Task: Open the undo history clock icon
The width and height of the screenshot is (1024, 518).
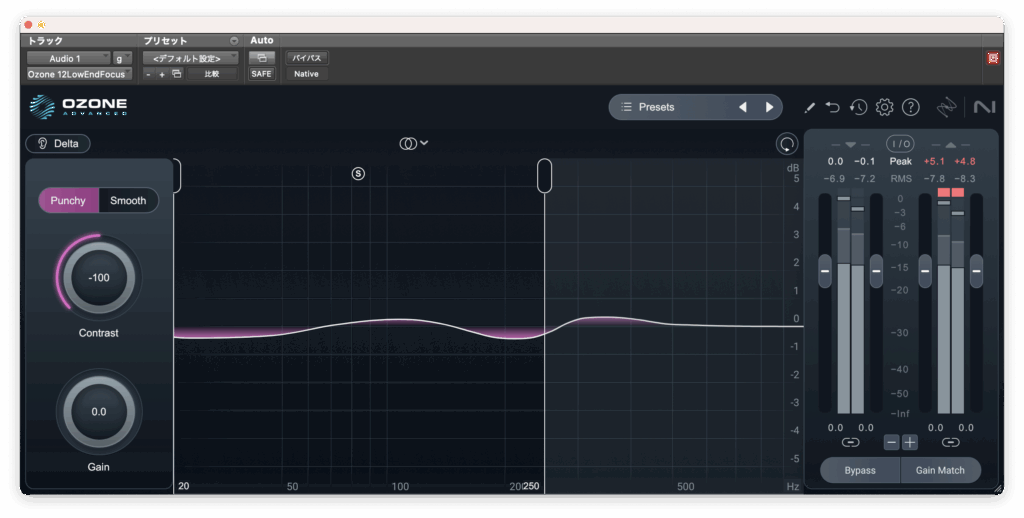Action: click(858, 107)
